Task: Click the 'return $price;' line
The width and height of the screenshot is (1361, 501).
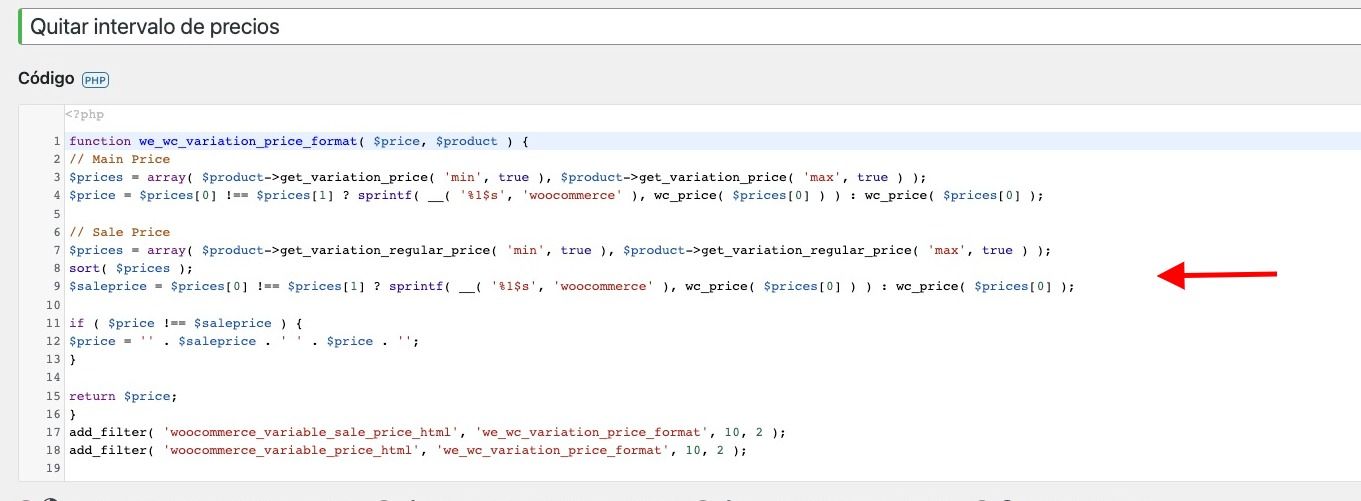Action: point(123,396)
